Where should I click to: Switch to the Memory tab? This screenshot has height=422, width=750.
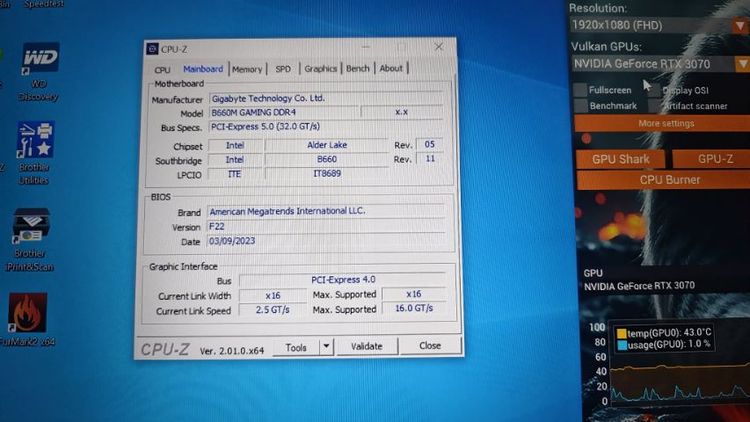pos(247,69)
